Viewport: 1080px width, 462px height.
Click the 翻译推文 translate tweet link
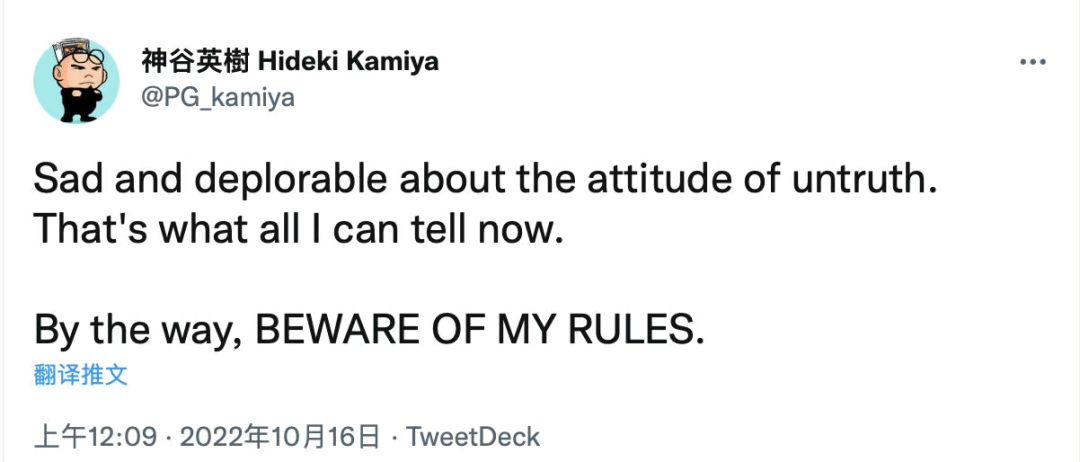click(x=80, y=375)
